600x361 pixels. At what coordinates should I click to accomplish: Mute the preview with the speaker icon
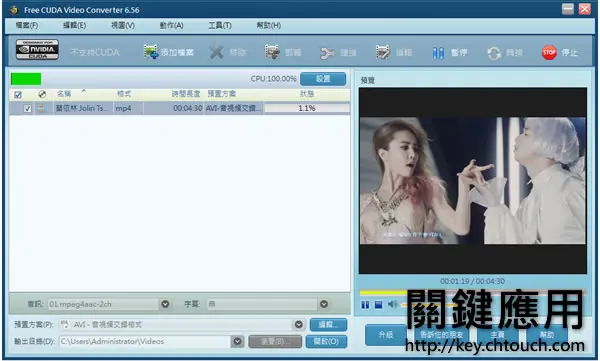point(392,304)
